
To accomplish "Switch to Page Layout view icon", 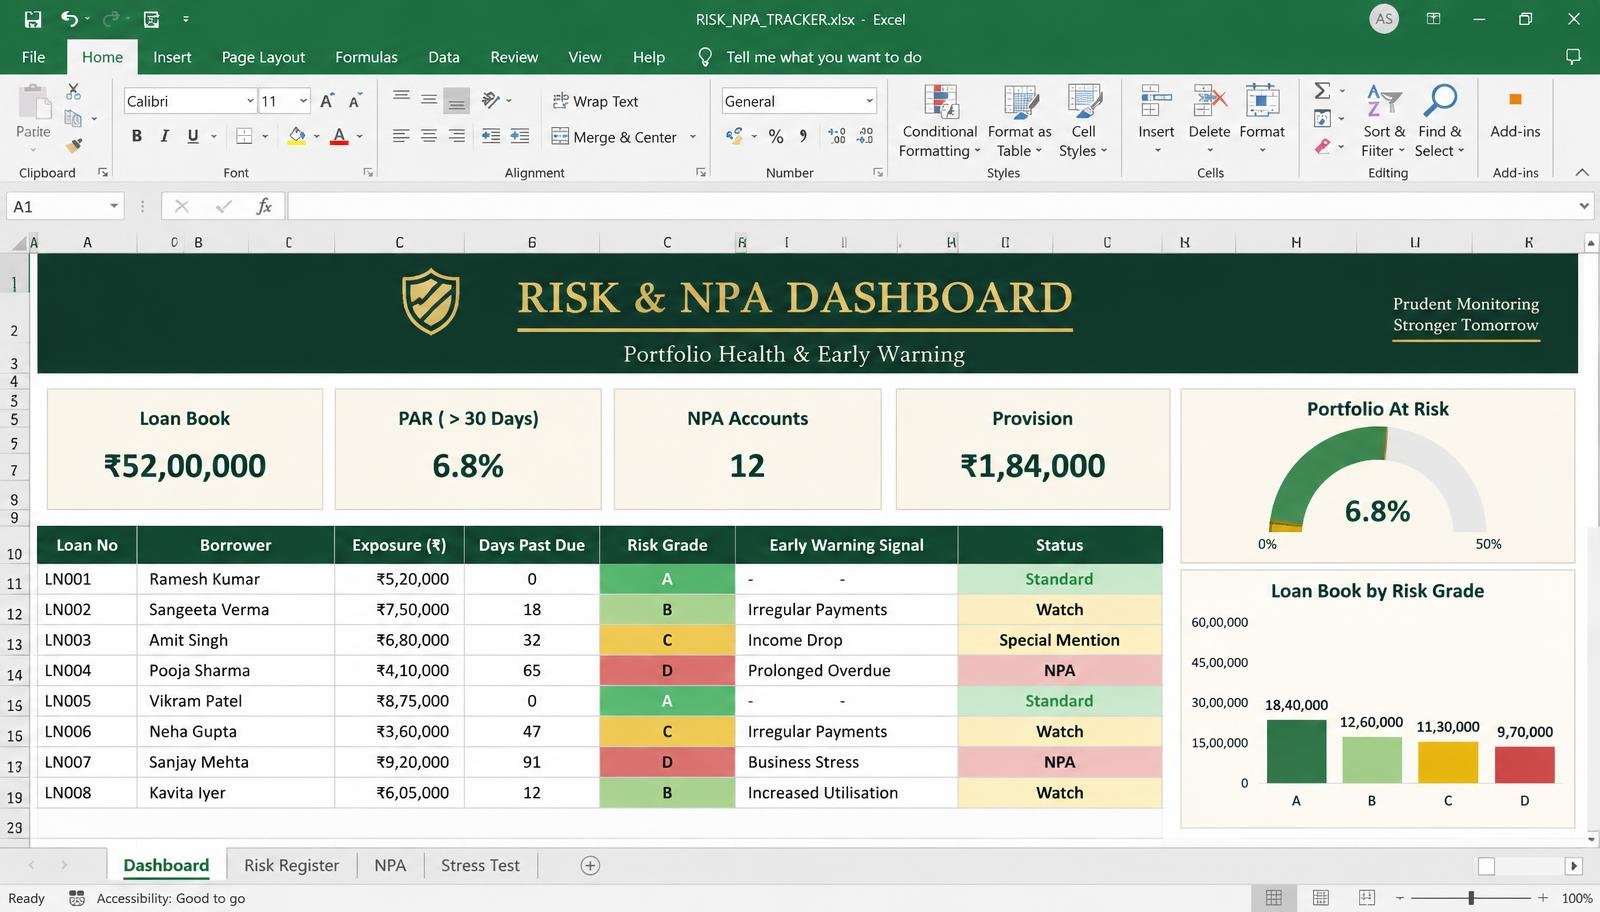I will coord(1320,898).
